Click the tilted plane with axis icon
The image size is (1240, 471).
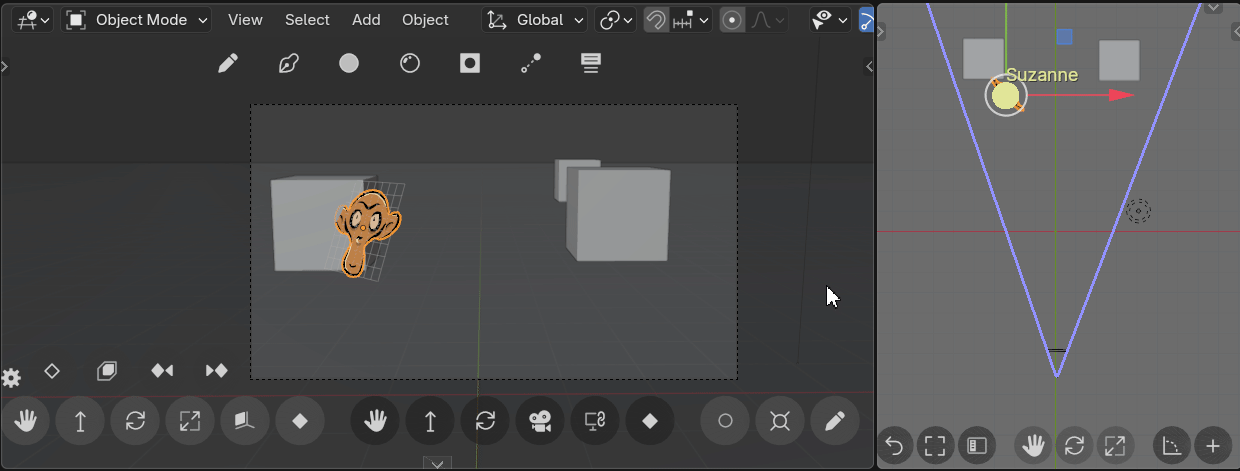click(244, 422)
